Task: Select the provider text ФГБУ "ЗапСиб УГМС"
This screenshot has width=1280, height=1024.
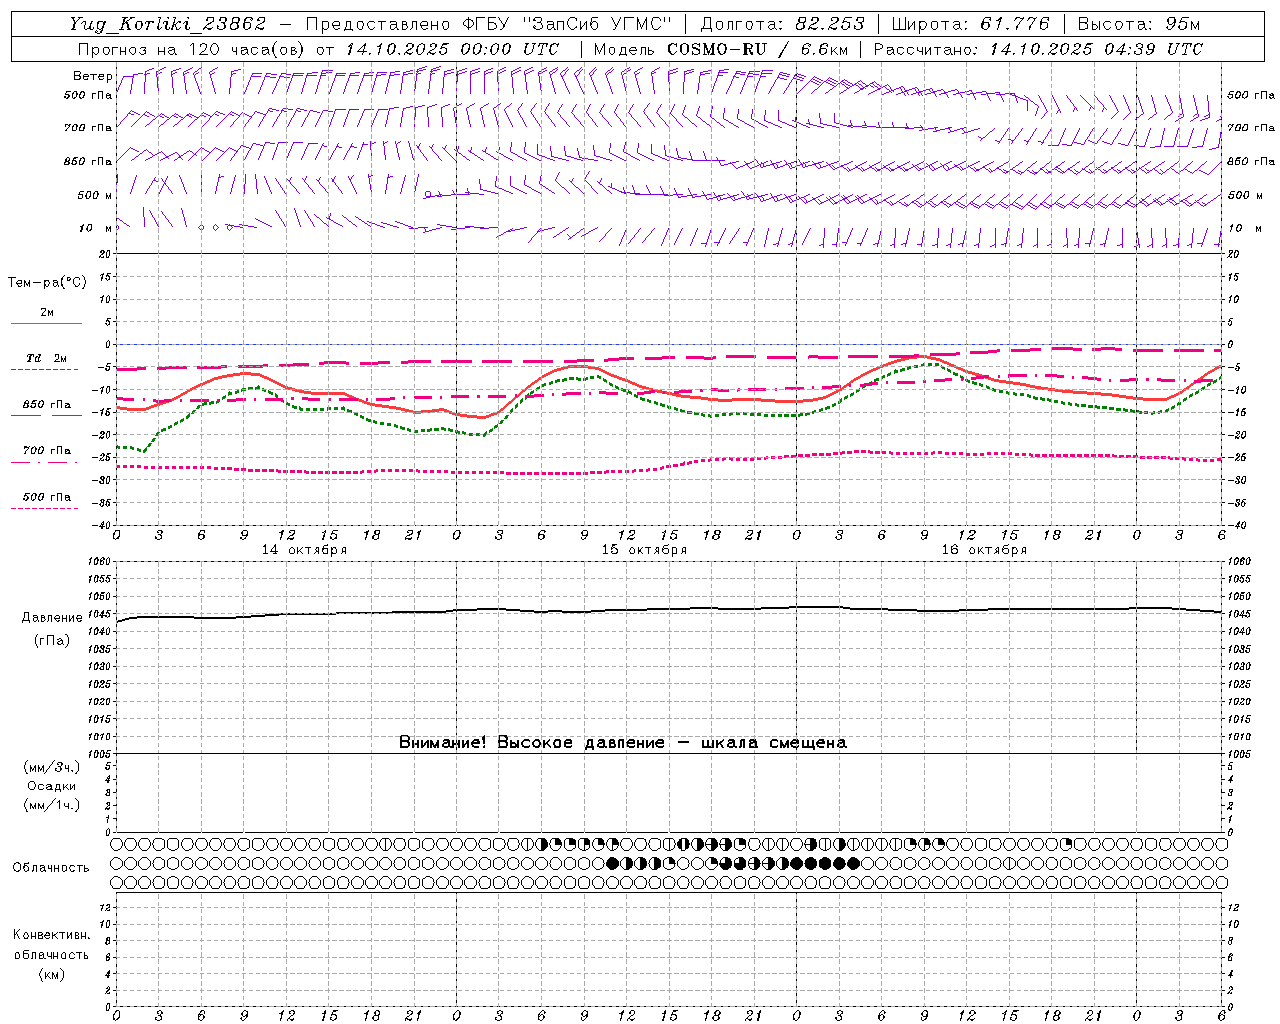Action: point(567,24)
